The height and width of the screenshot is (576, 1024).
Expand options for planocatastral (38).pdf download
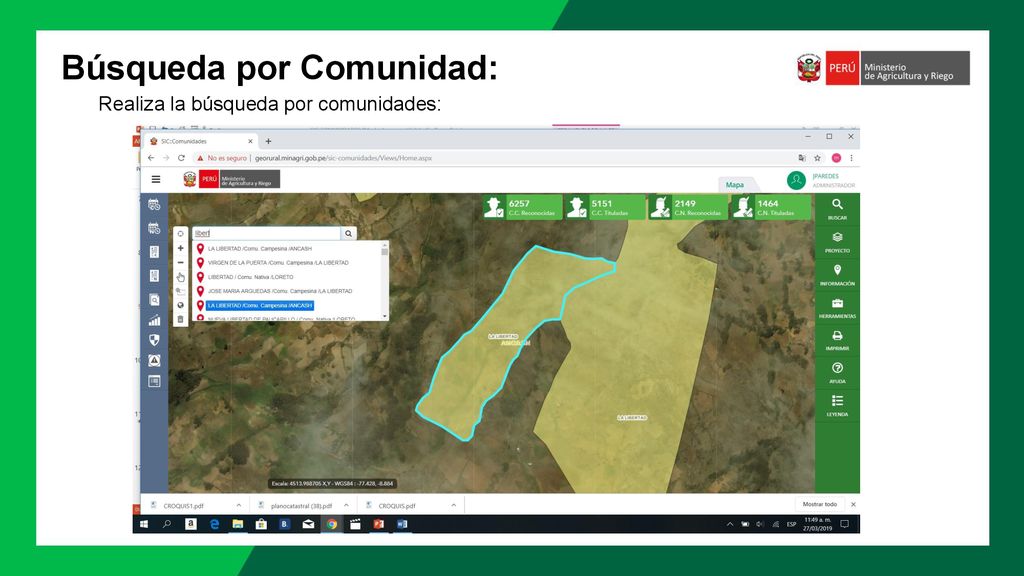click(346, 505)
